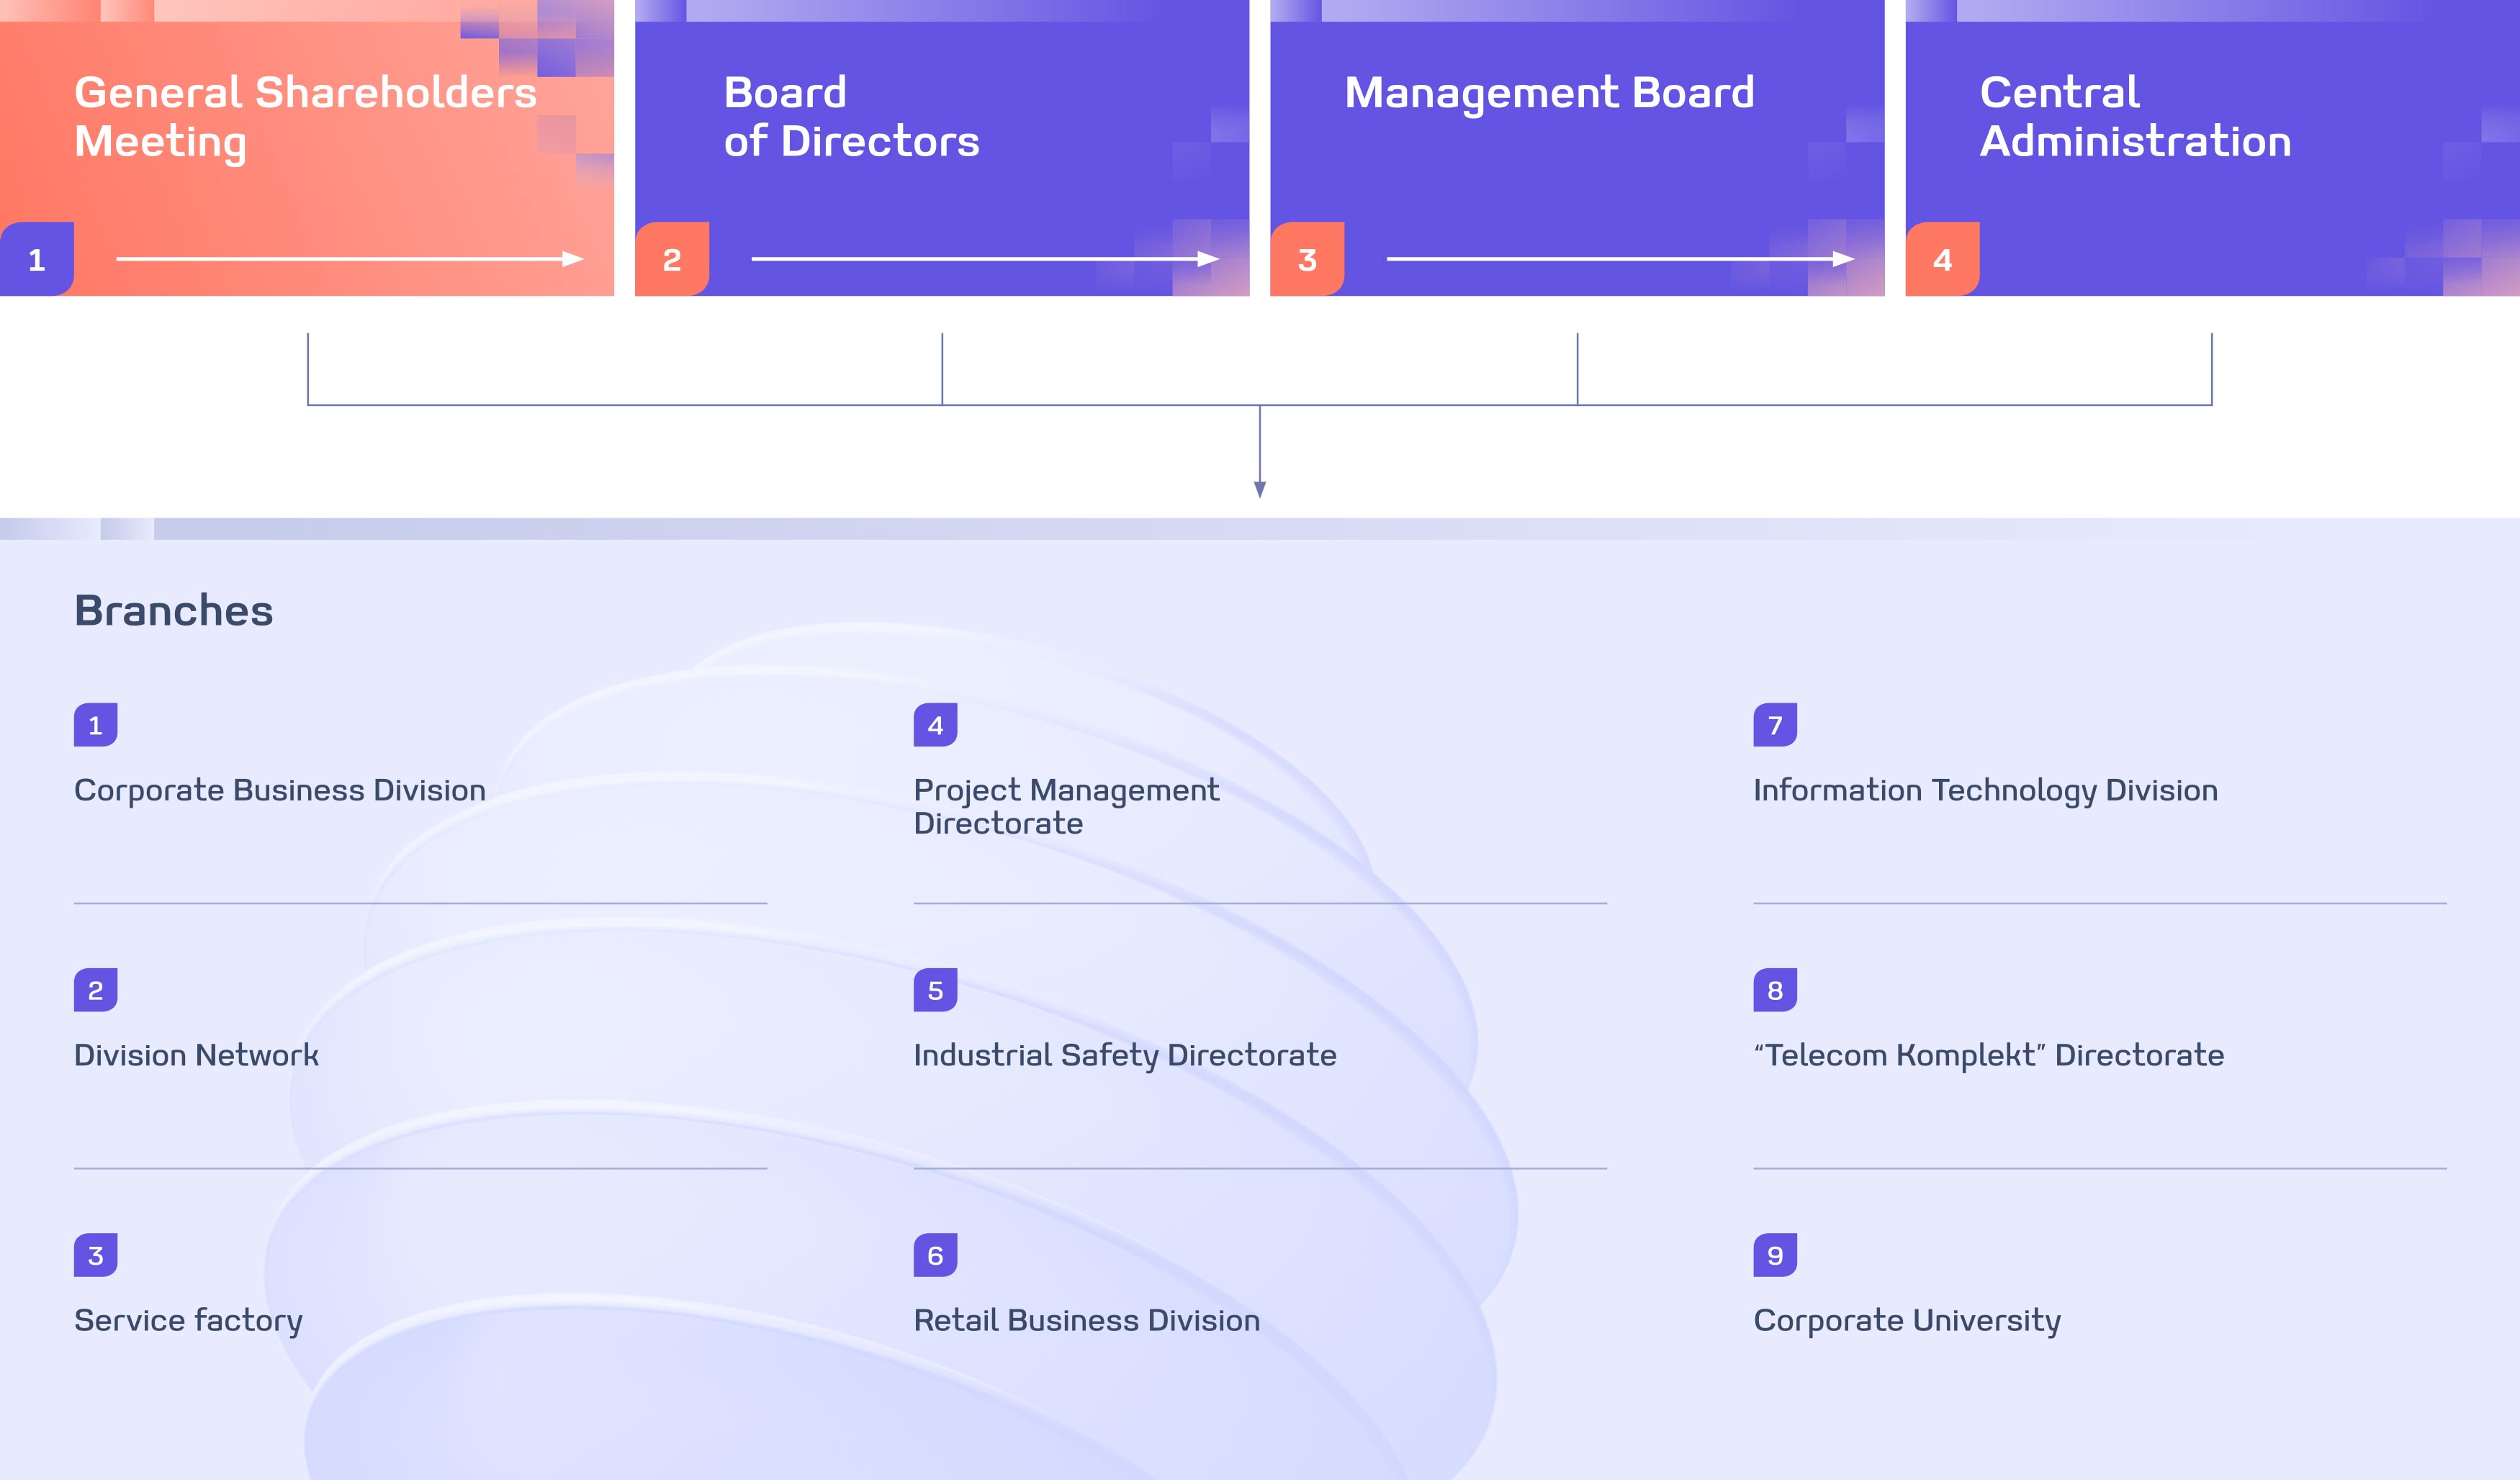Open the Central Administration heading
The height and width of the screenshot is (1480, 2520).
pyautogui.click(x=2135, y=117)
